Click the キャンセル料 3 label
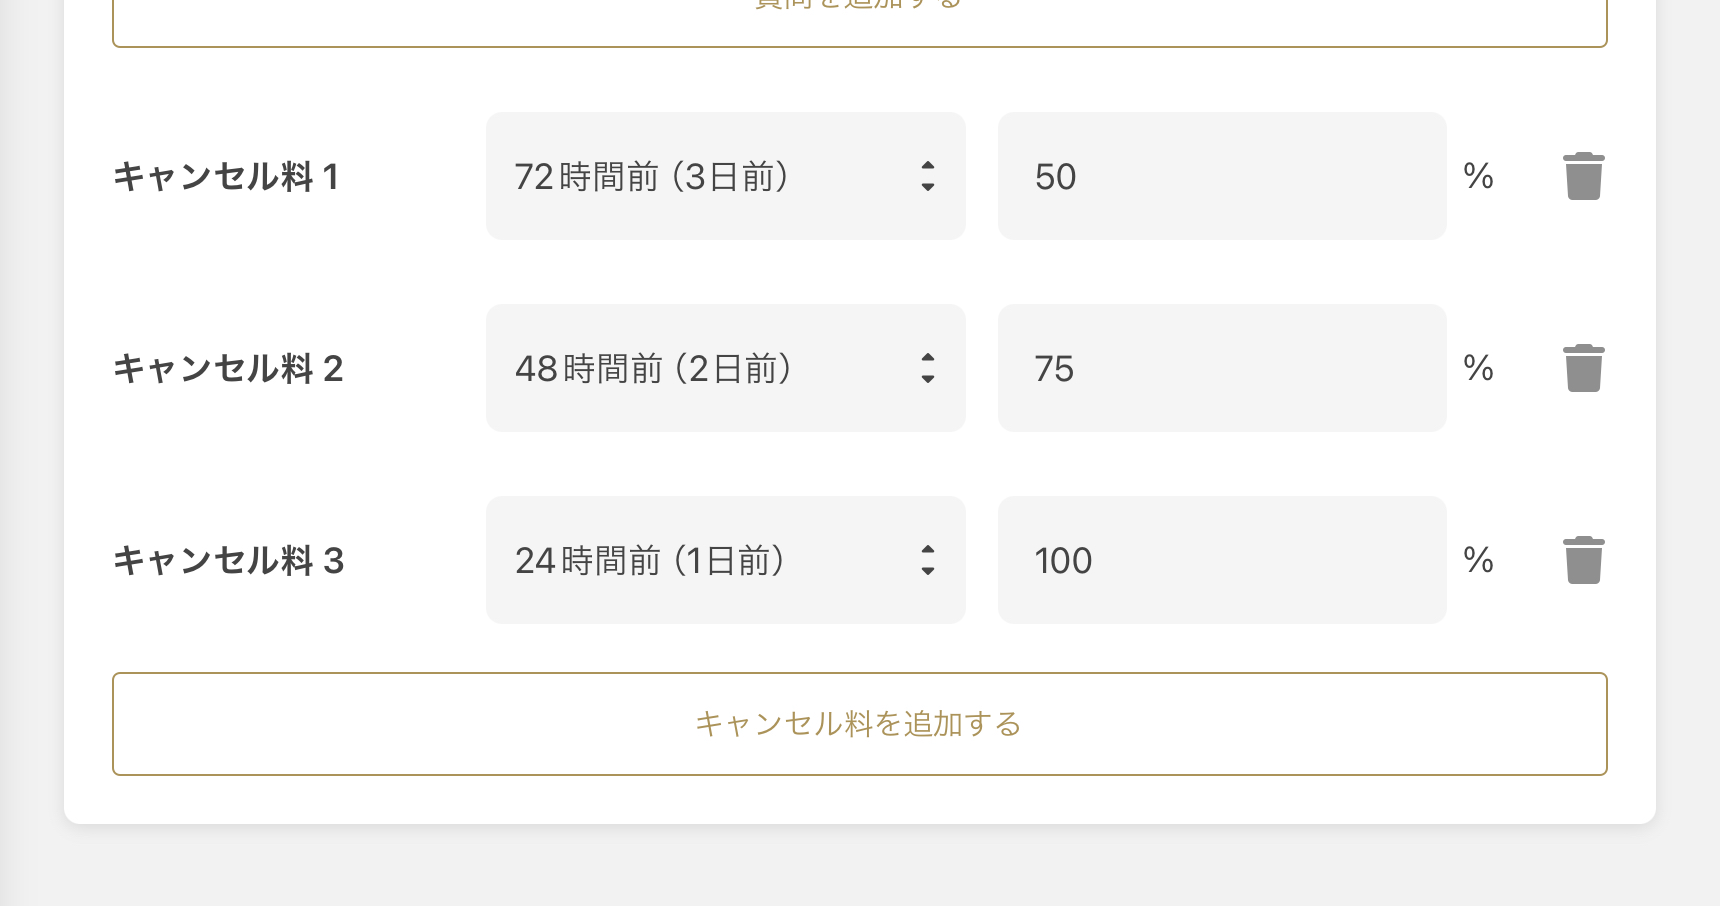This screenshot has height=906, width=1720. click(228, 561)
